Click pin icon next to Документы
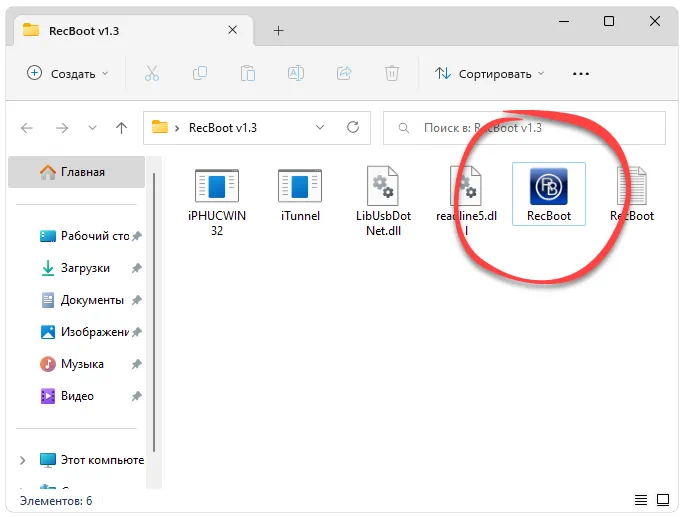This screenshot has width=687, height=517. coord(137,300)
